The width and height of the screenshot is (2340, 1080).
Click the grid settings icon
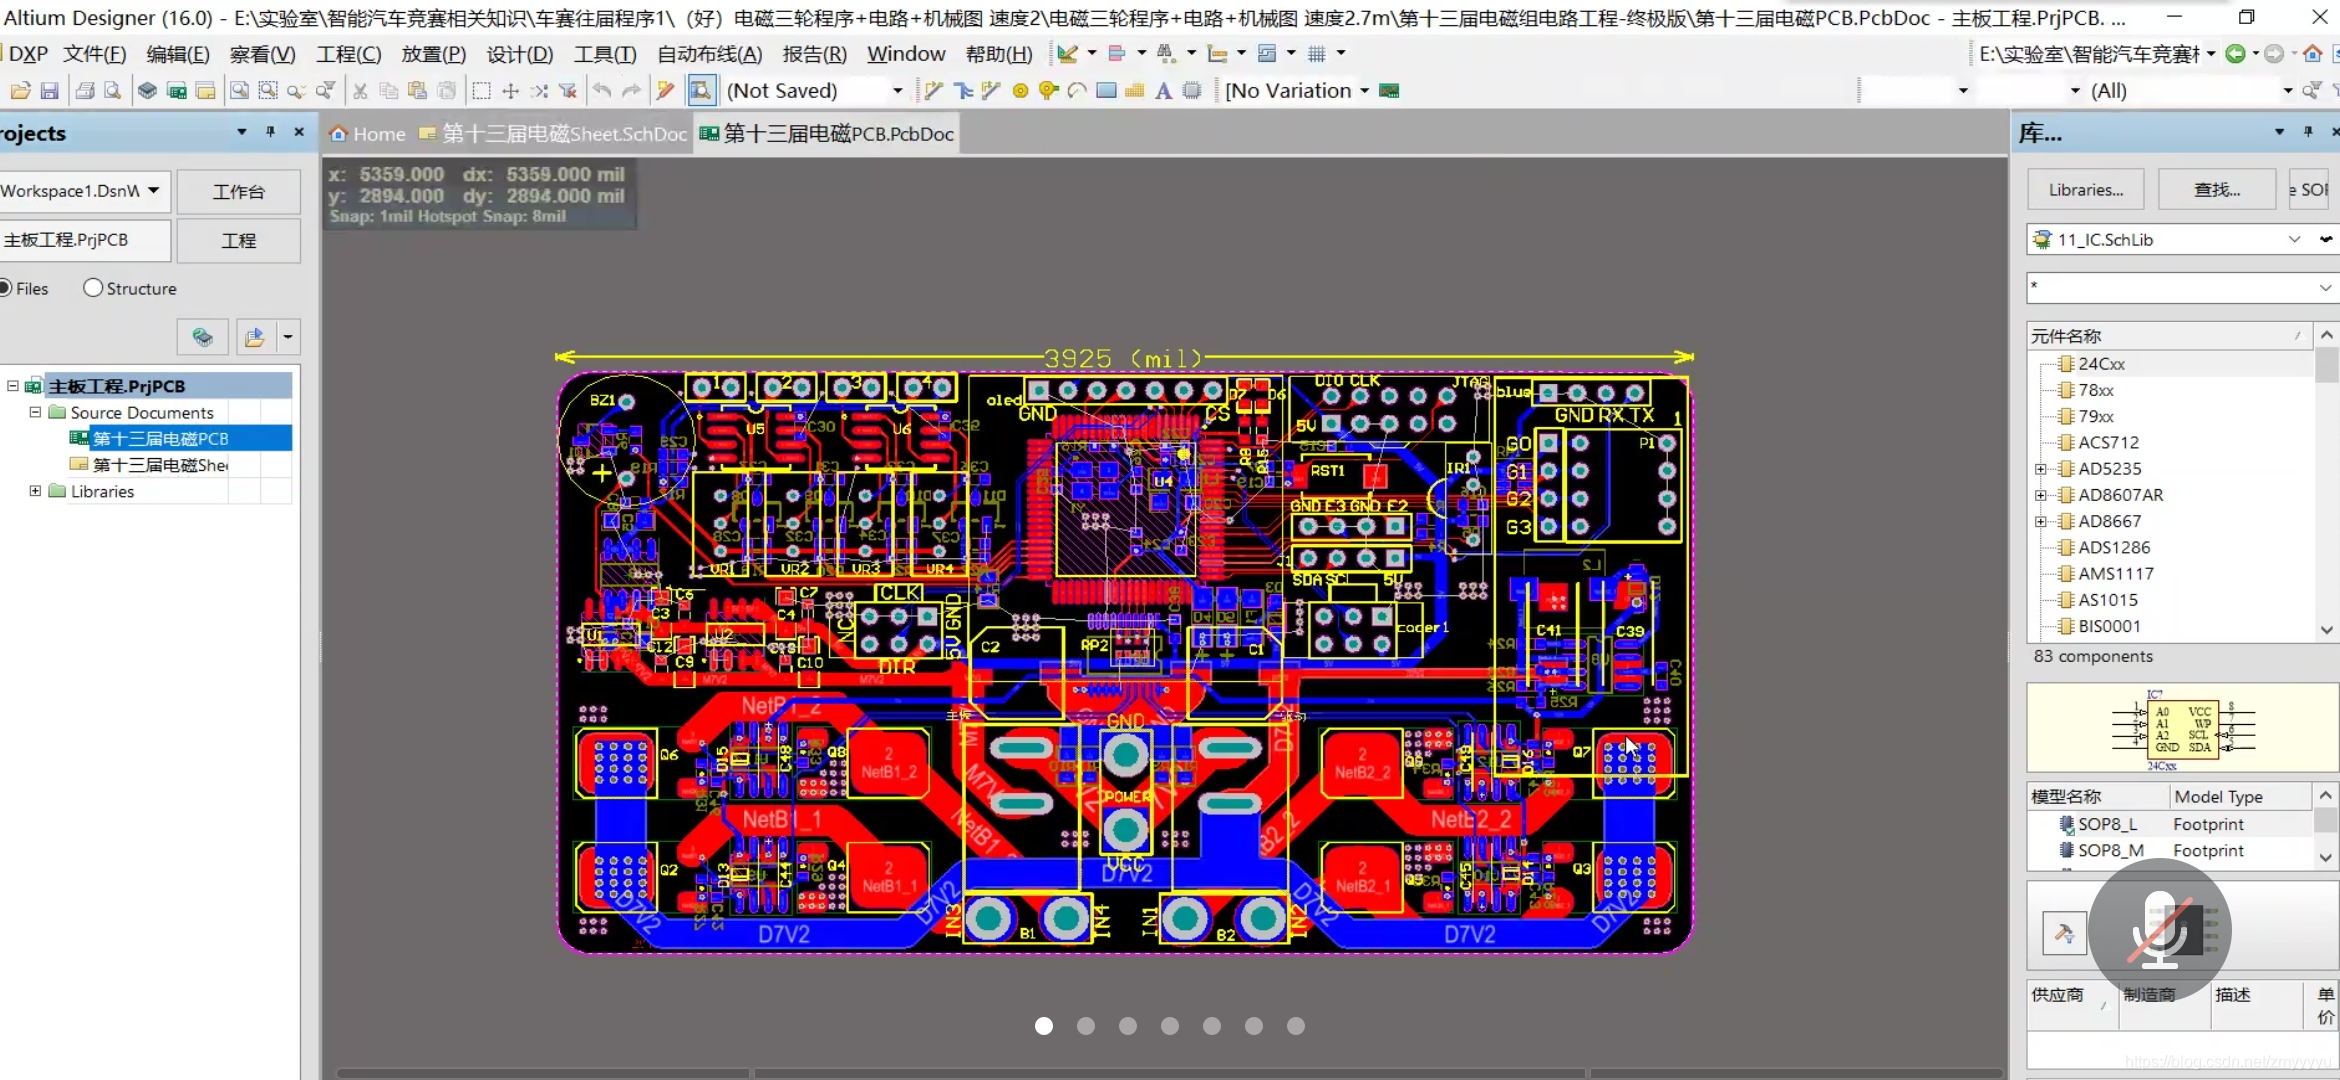point(1317,54)
